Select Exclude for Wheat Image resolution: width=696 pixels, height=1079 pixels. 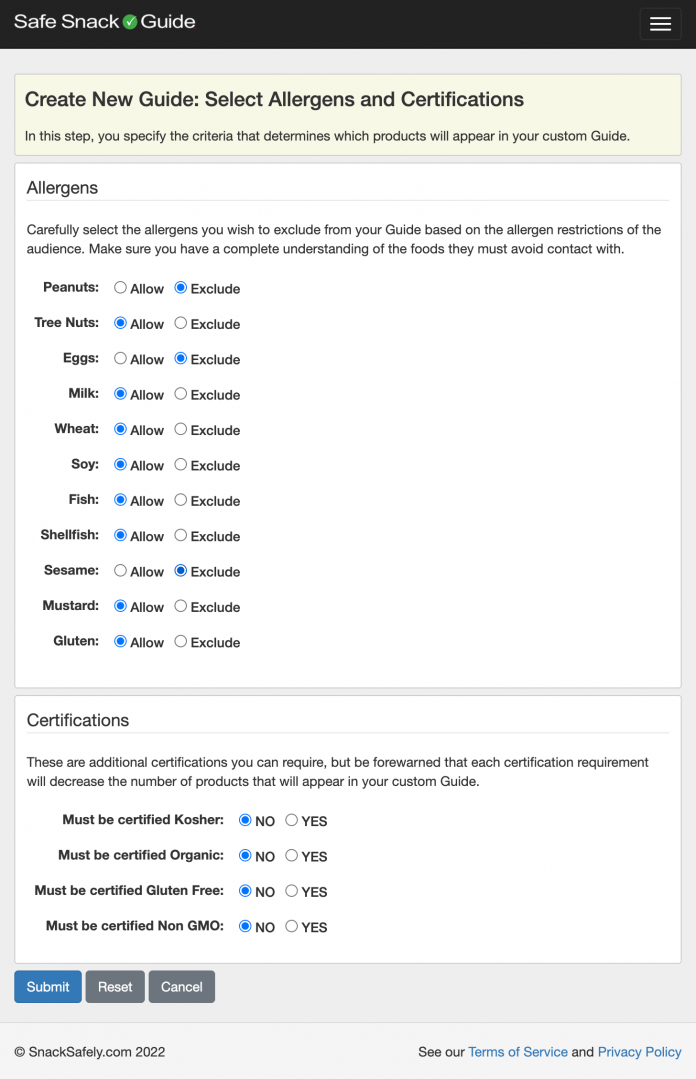(x=181, y=429)
